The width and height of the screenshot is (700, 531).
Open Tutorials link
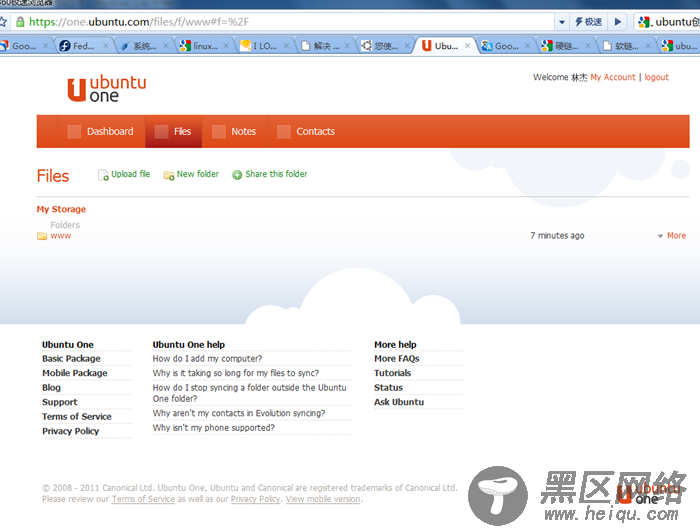click(x=392, y=373)
